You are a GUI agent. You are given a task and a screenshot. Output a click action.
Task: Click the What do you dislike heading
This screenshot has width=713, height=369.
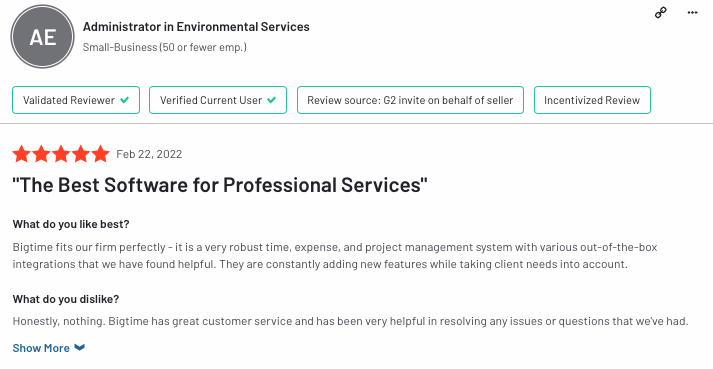66,299
